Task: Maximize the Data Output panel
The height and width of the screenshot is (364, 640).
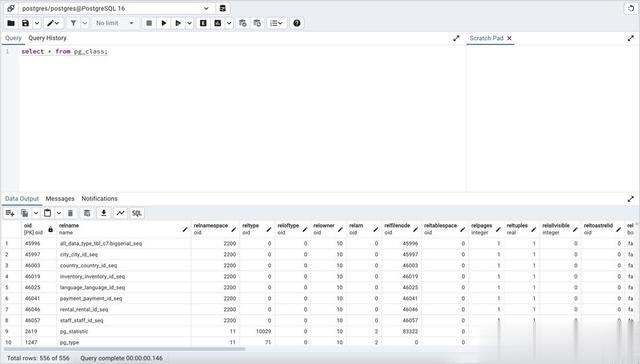Action: pyautogui.click(x=631, y=199)
